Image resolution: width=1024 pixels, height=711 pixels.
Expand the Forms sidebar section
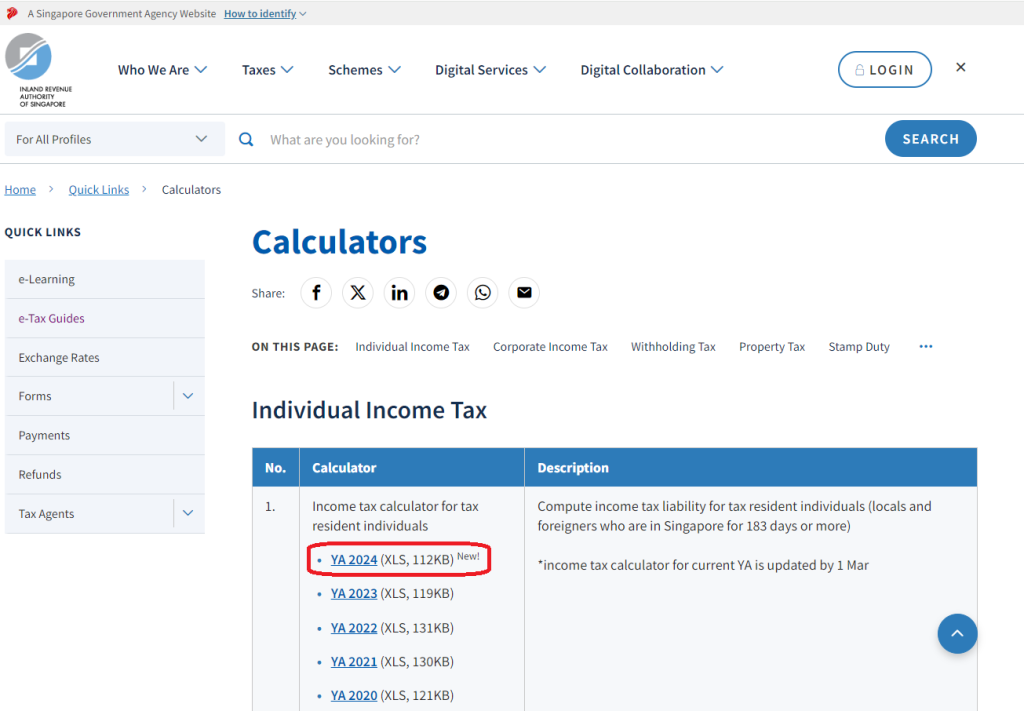[188, 396]
